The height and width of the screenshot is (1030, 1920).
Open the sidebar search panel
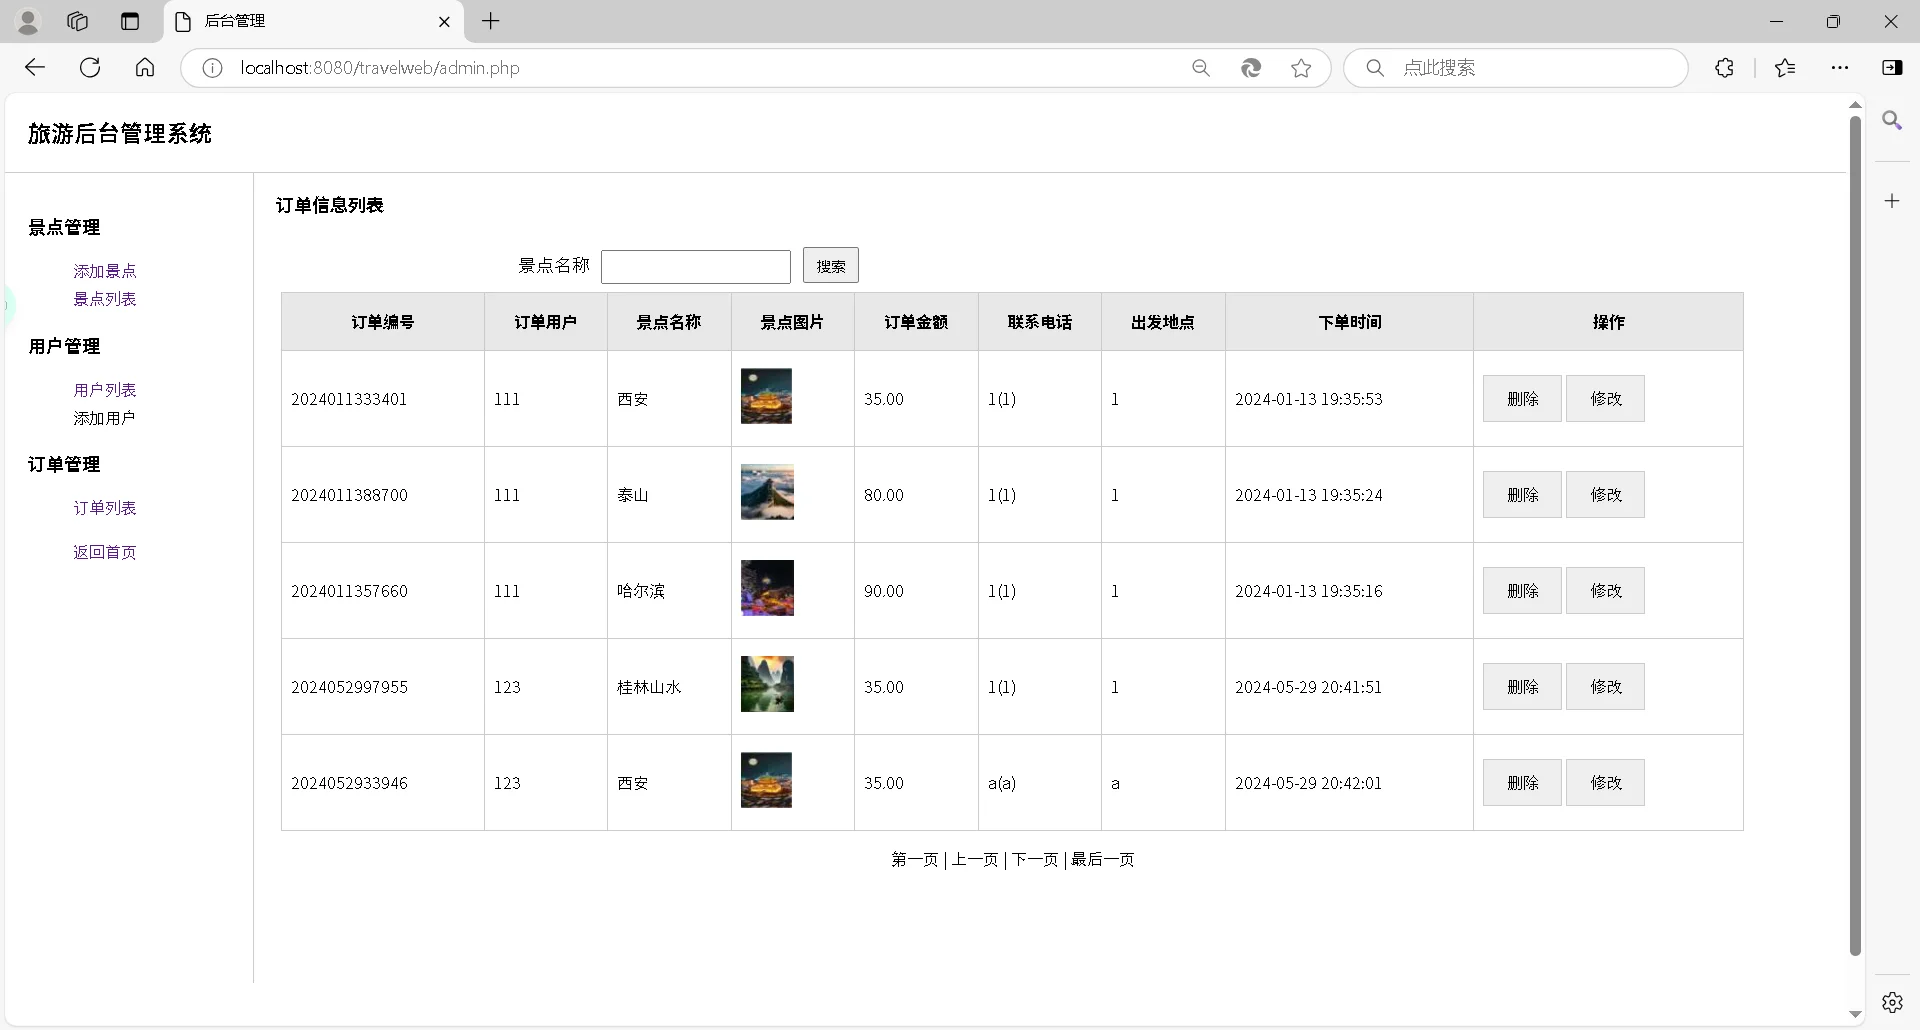coord(1893,121)
